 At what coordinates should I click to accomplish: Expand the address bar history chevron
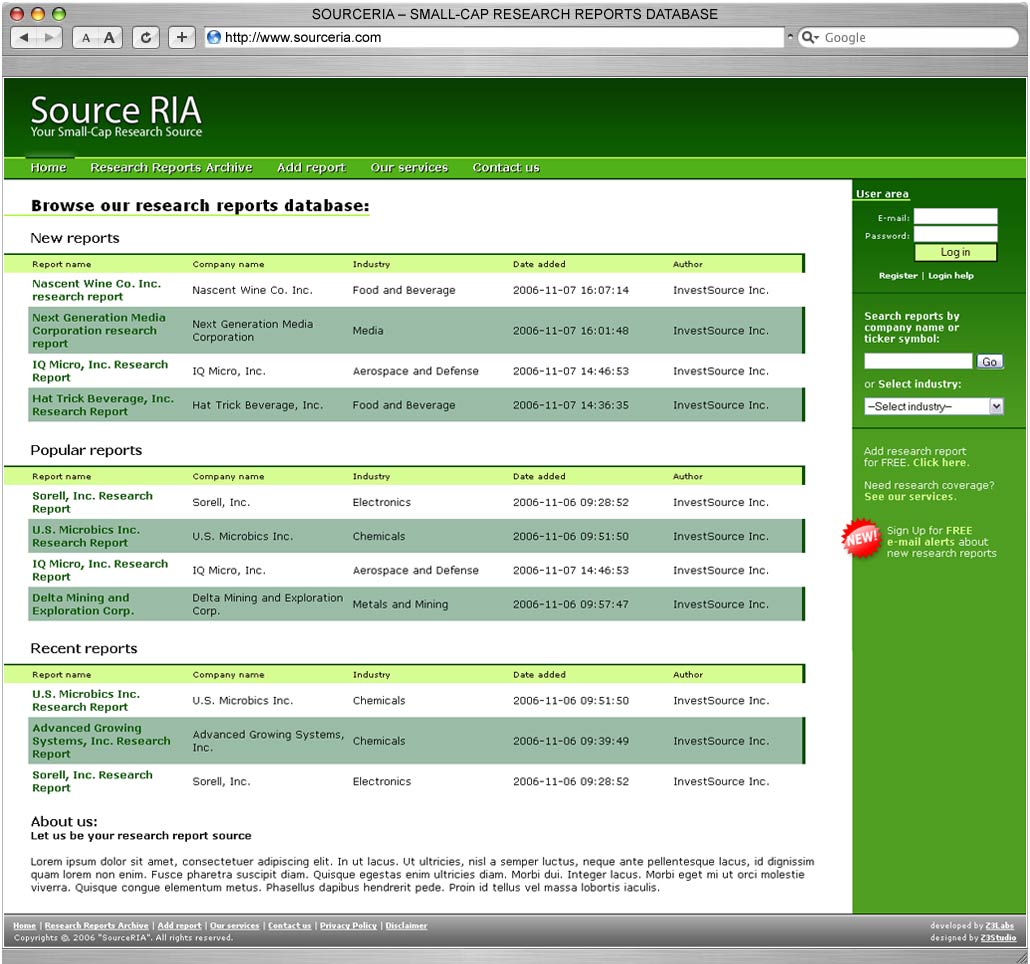click(791, 36)
